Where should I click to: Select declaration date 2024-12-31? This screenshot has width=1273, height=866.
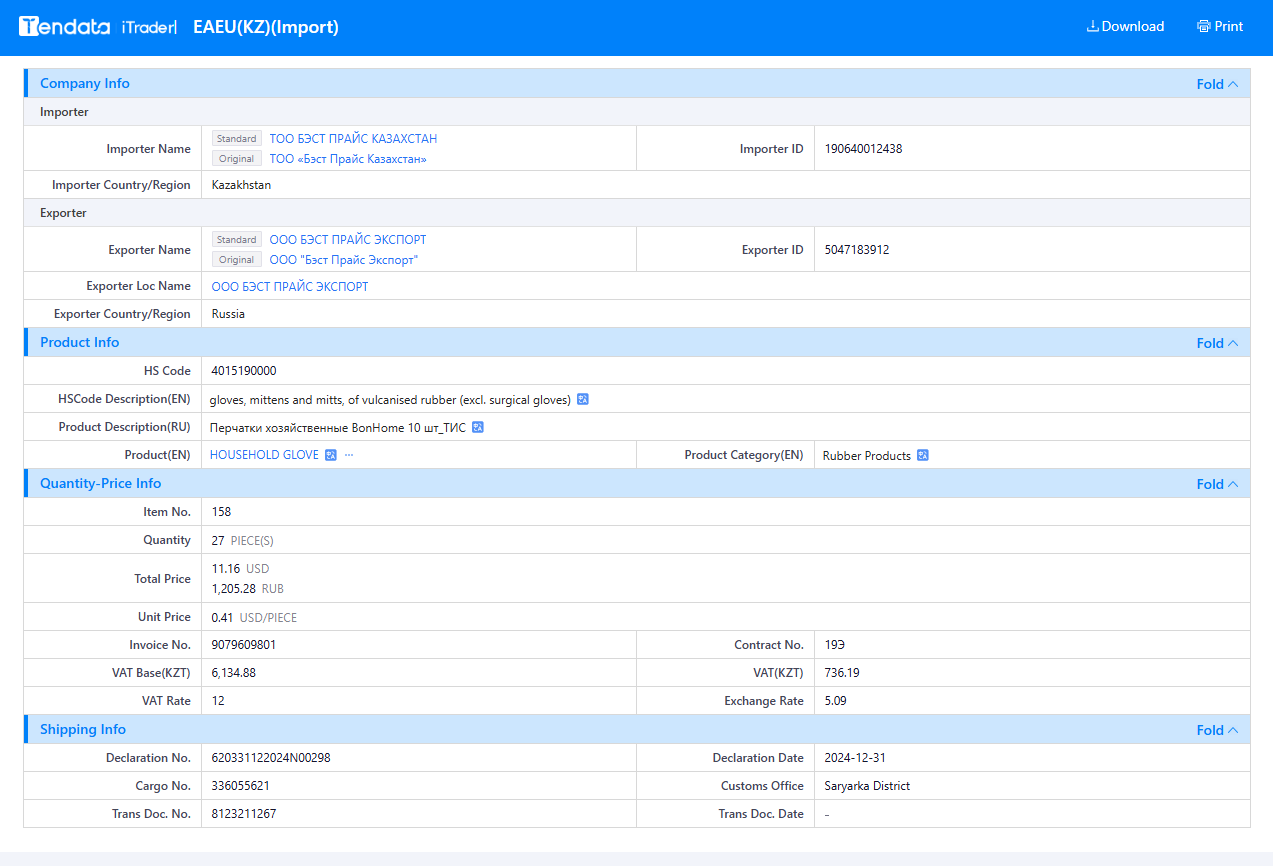(x=855, y=758)
